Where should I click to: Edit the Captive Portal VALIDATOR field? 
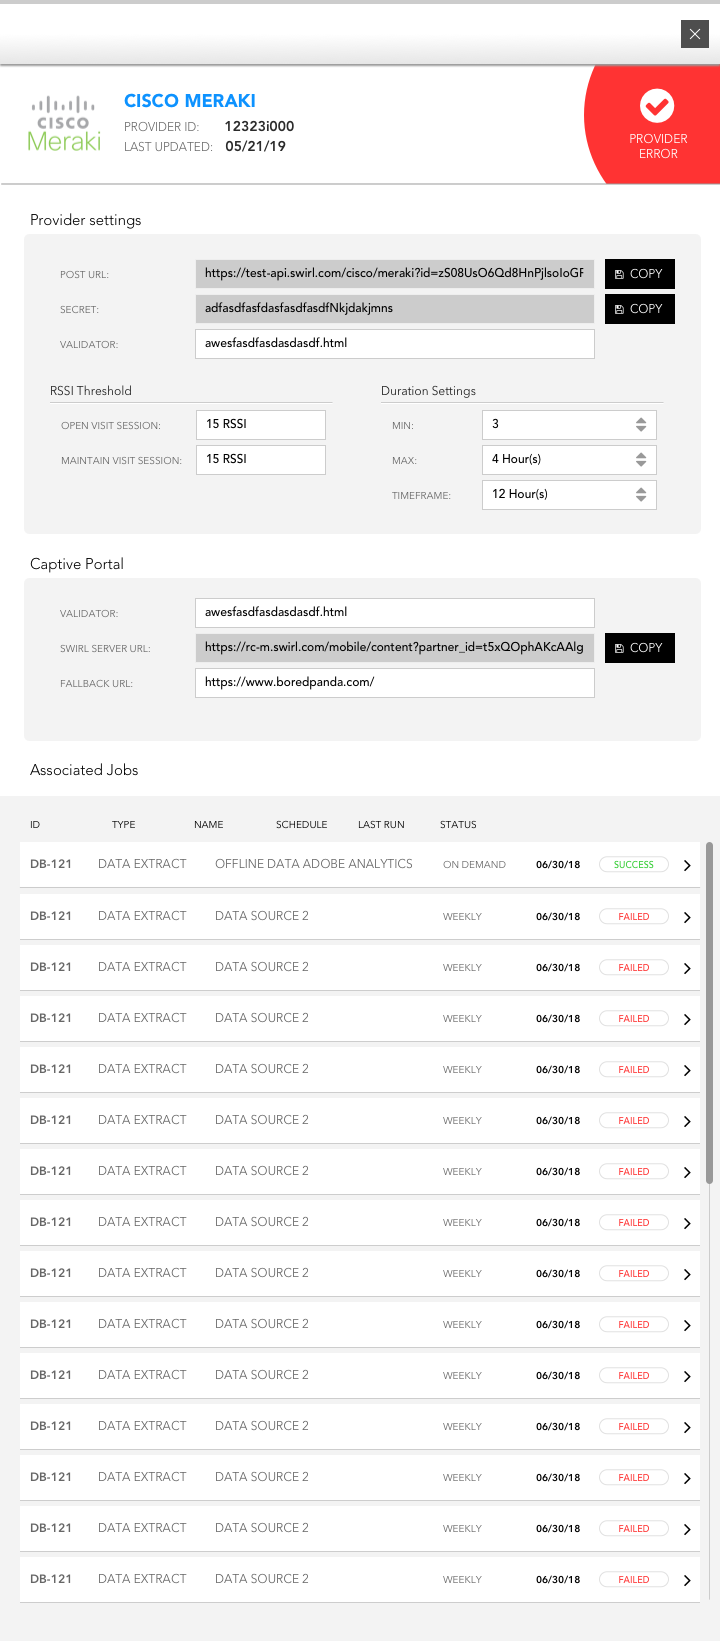click(x=395, y=612)
